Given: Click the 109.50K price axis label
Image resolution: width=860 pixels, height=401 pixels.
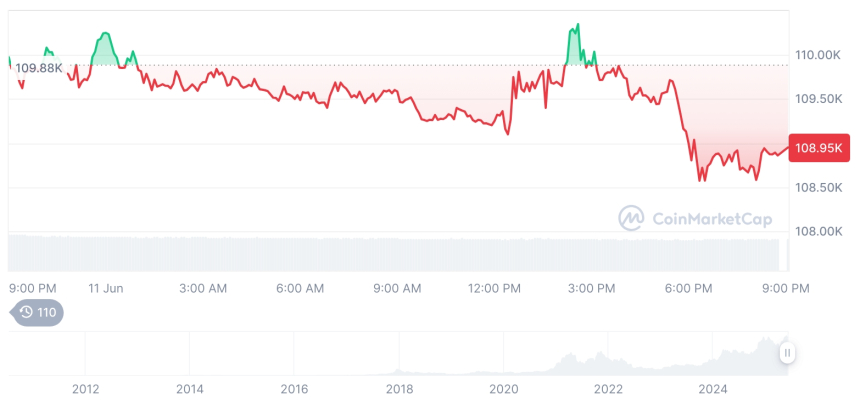Looking at the screenshot, I should point(816,100).
